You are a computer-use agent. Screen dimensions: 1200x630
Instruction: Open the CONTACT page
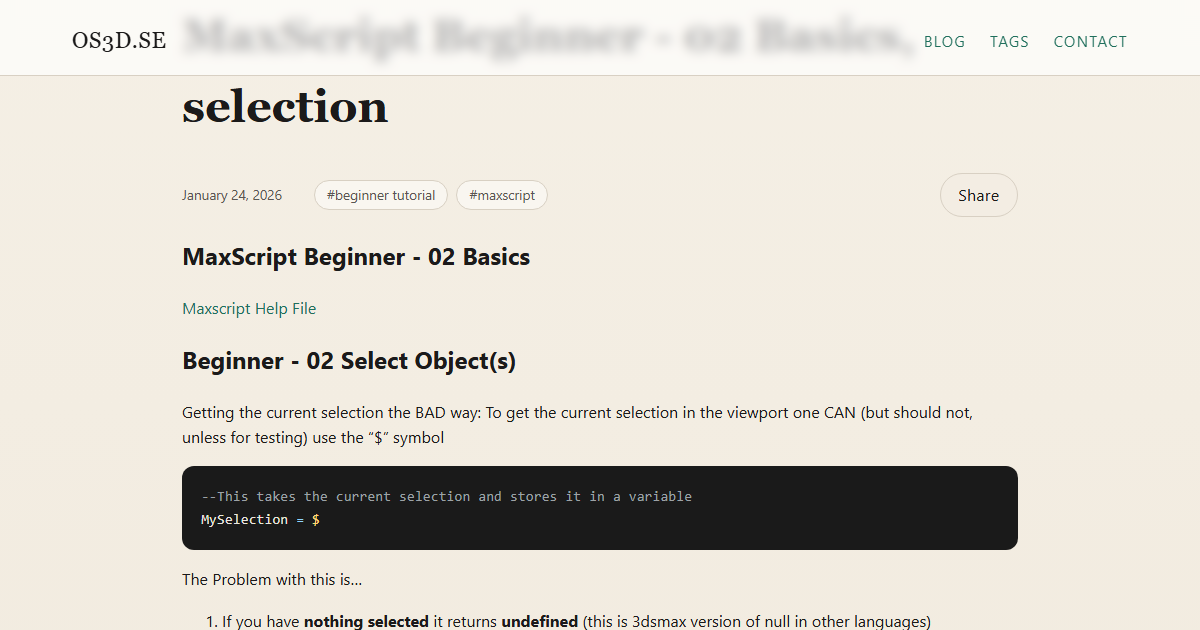[1090, 41]
